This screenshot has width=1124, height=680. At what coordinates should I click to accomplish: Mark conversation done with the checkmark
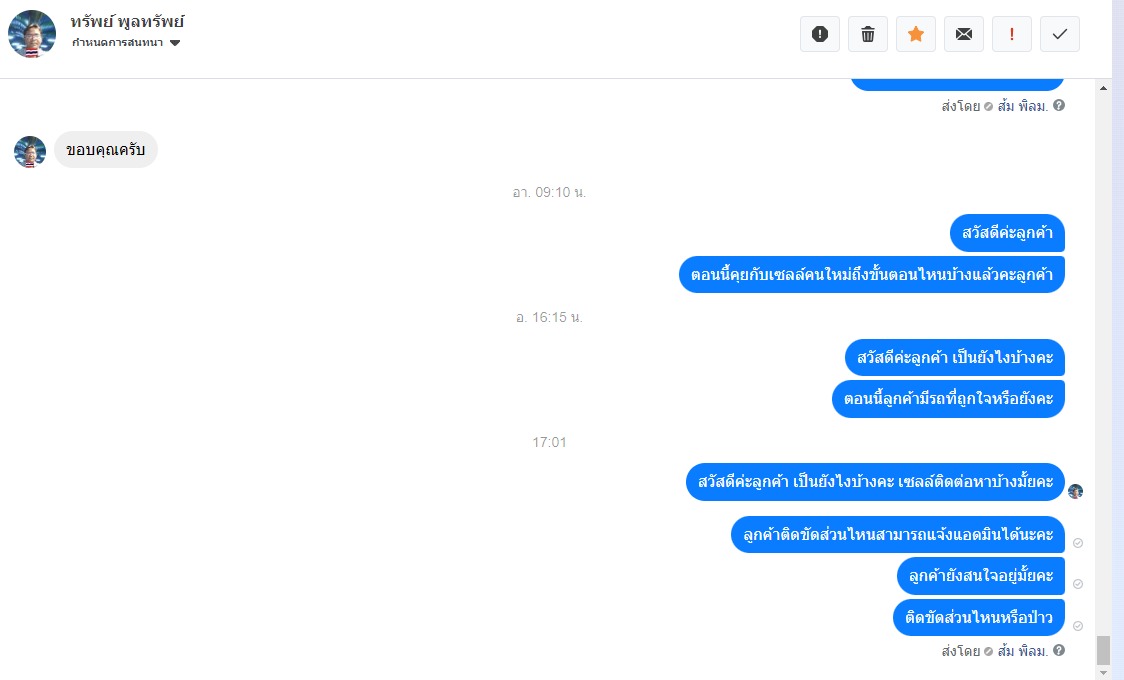pos(1059,34)
